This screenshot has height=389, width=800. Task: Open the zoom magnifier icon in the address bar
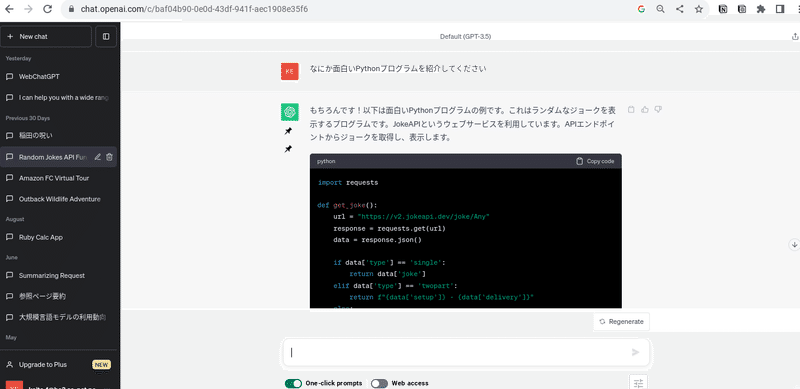[x=661, y=9]
